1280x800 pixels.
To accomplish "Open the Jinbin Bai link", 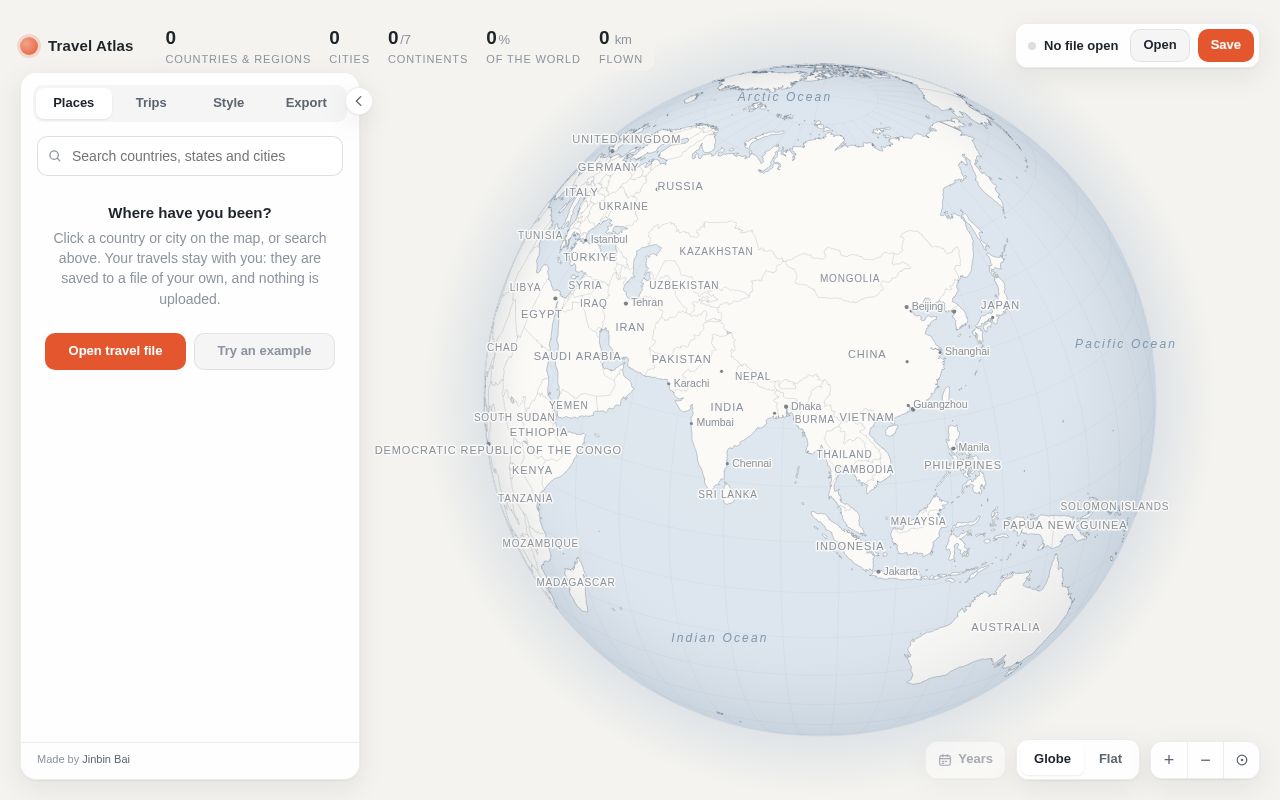I will pyautogui.click(x=106, y=759).
